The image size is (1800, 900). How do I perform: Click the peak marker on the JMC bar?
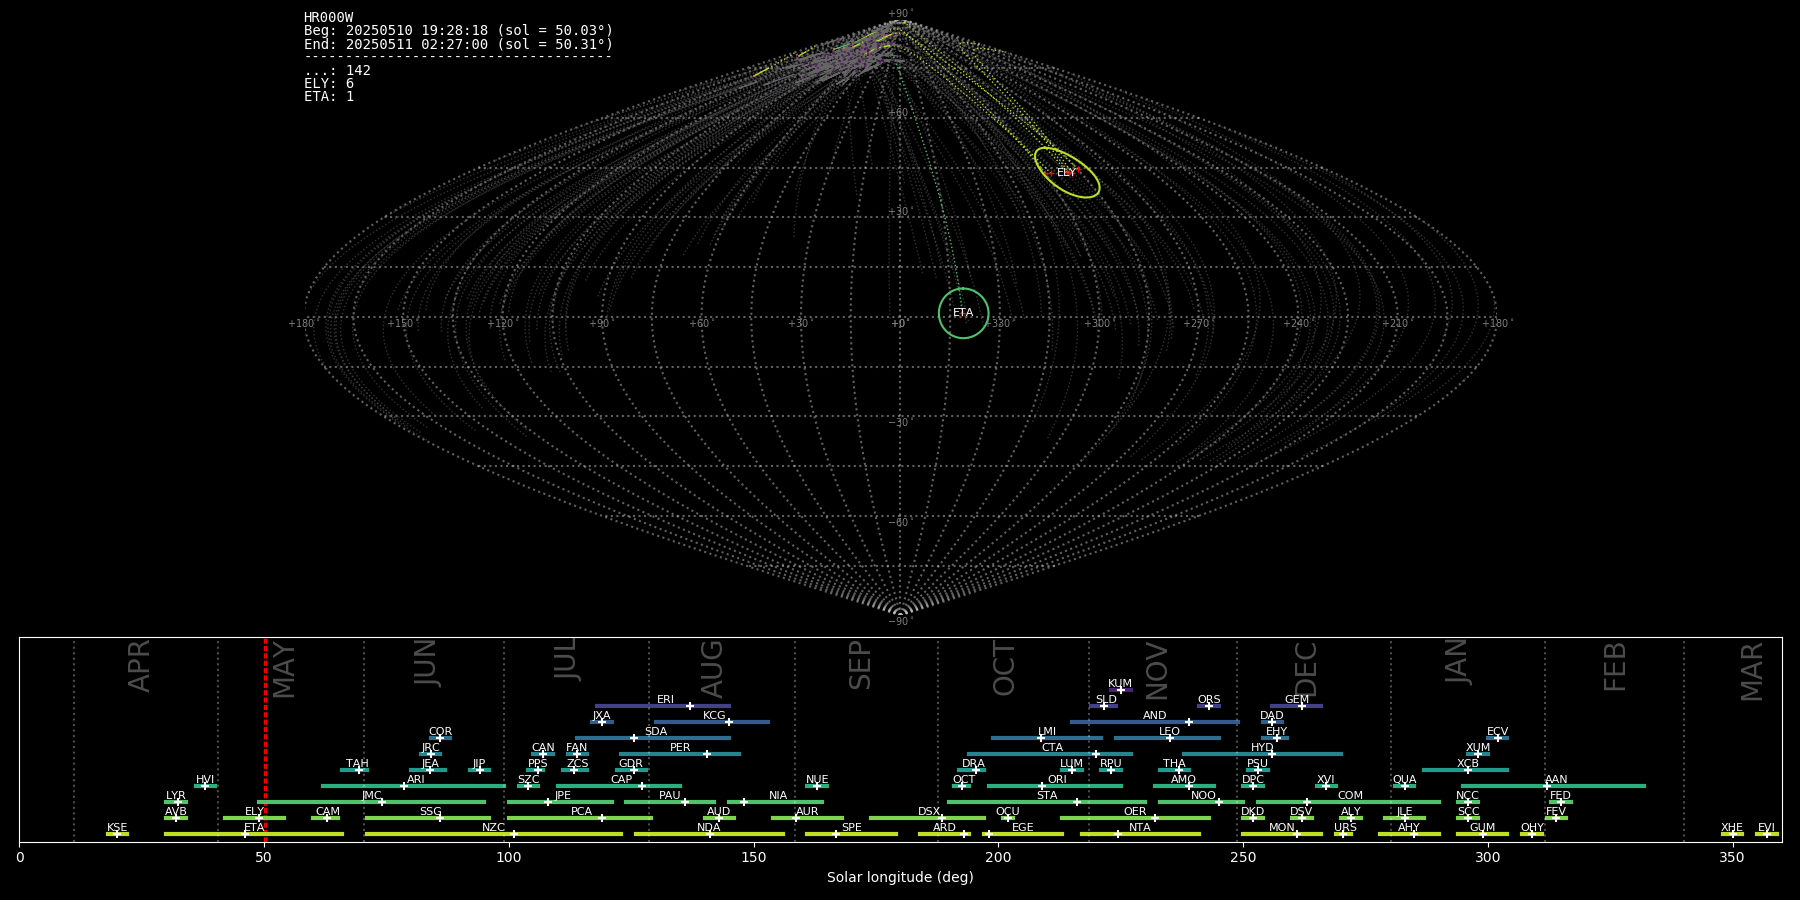[x=381, y=802]
